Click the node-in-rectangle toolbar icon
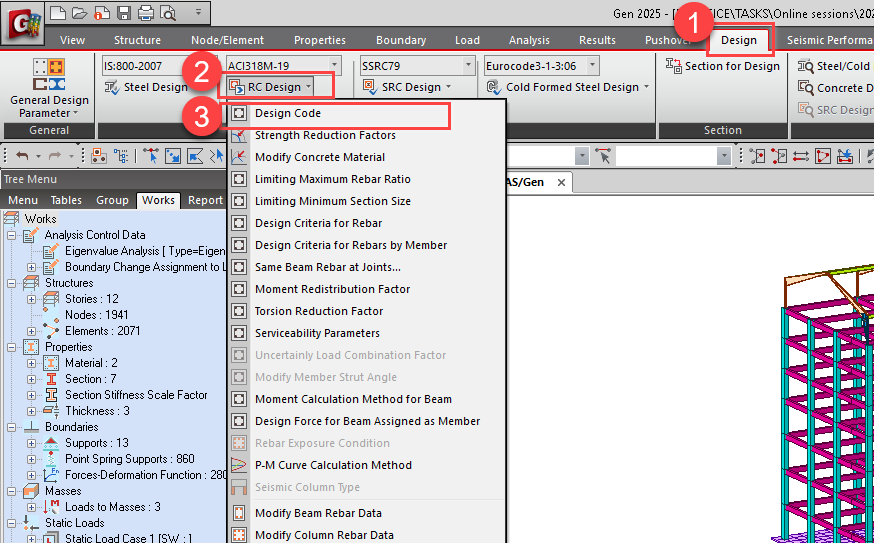The width and height of the screenshot is (874, 543). pos(757,156)
